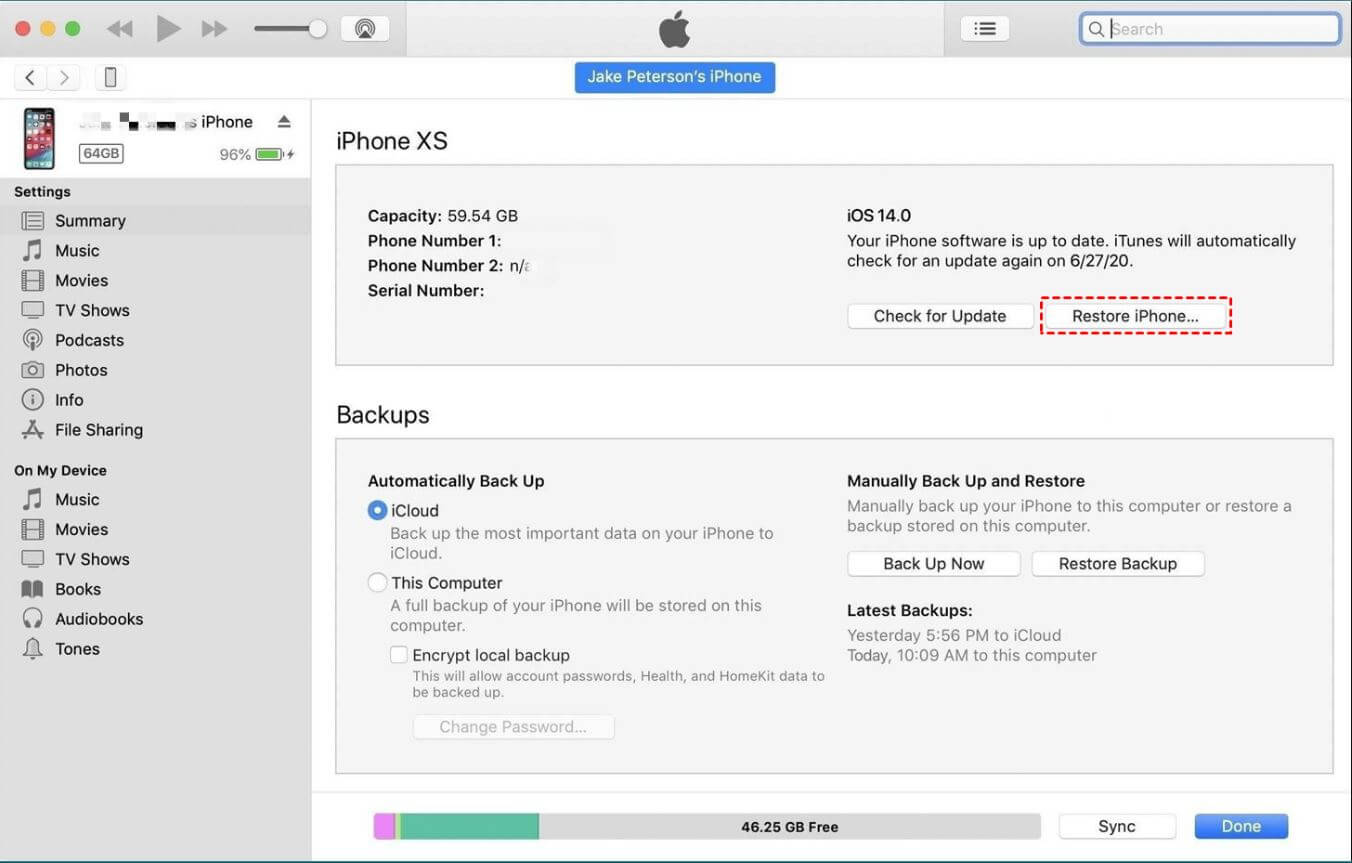Select iCloud automatic backup option

[377, 510]
